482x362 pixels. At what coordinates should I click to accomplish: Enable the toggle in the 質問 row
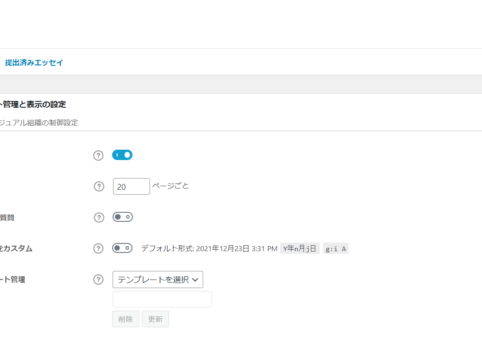[122, 217]
